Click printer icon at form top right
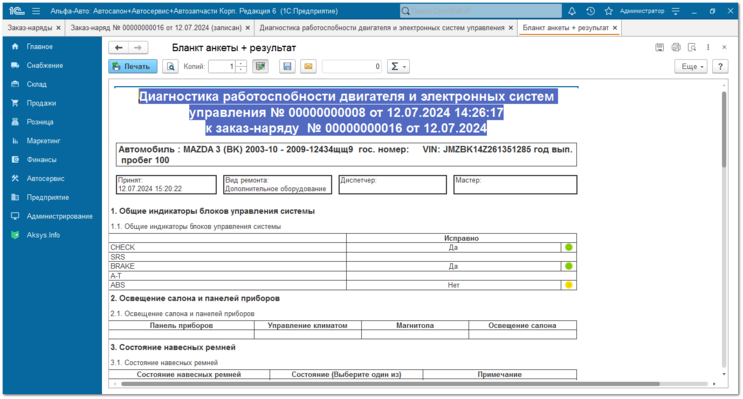743x399 pixels. tap(676, 47)
